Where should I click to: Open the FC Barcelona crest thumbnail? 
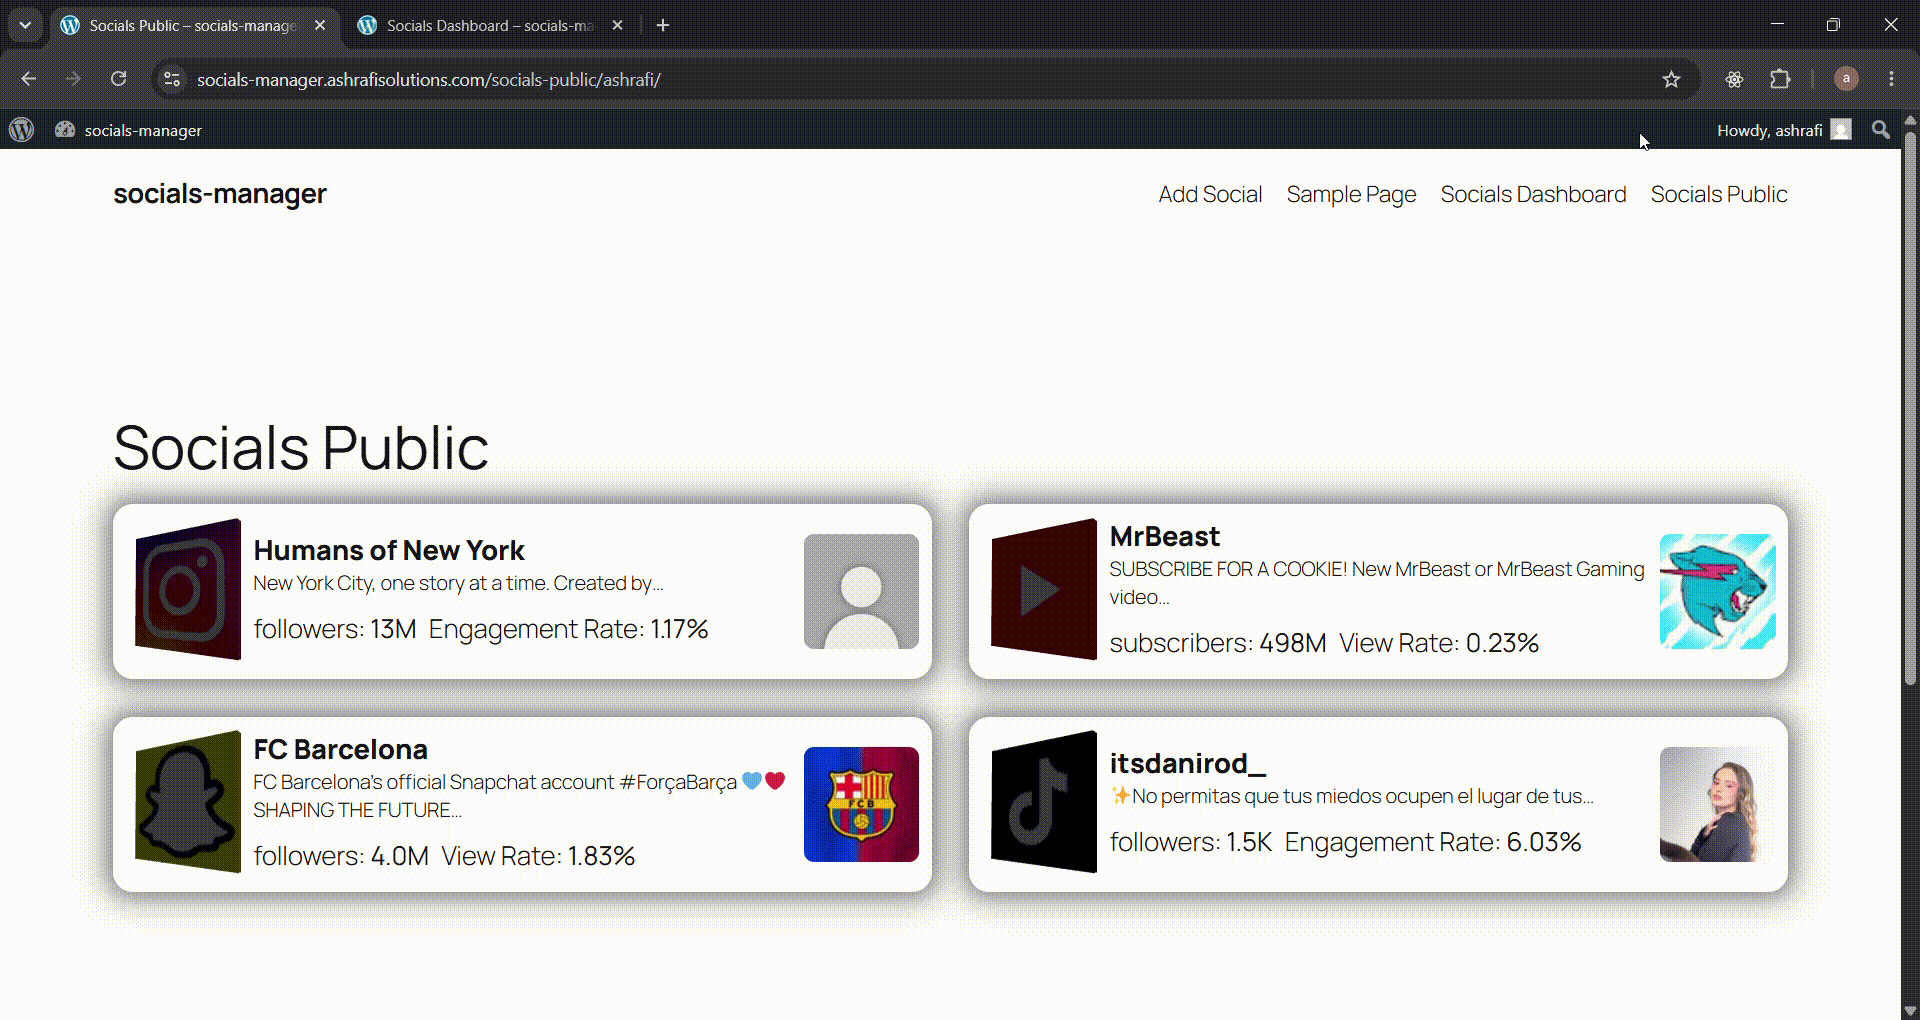click(861, 804)
